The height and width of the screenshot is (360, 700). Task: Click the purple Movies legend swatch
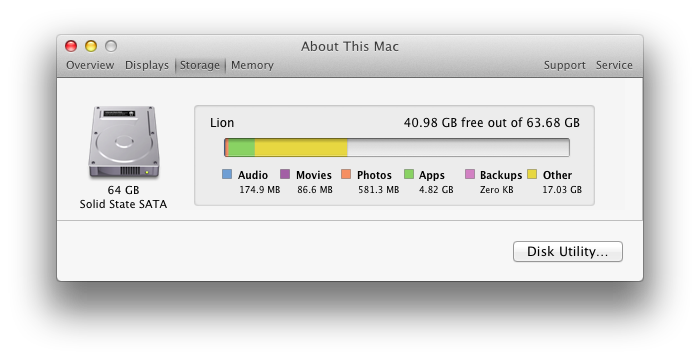coord(285,174)
